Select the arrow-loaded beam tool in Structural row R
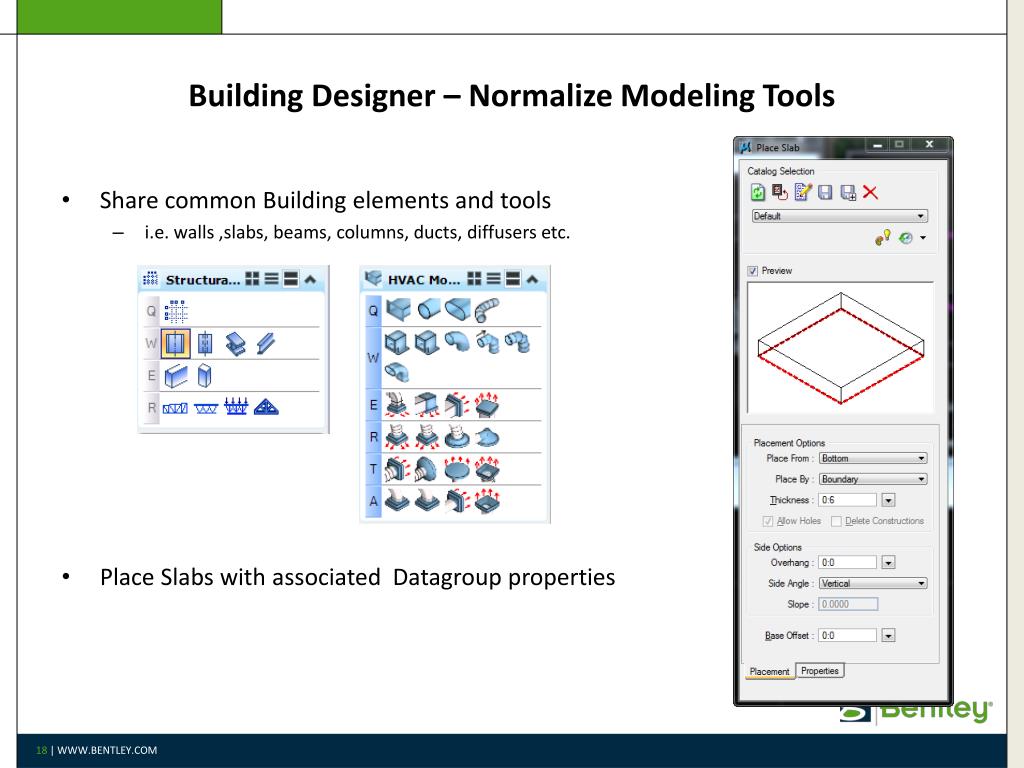The height and width of the screenshot is (768, 1024). pyautogui.click(x=236, y=407)
